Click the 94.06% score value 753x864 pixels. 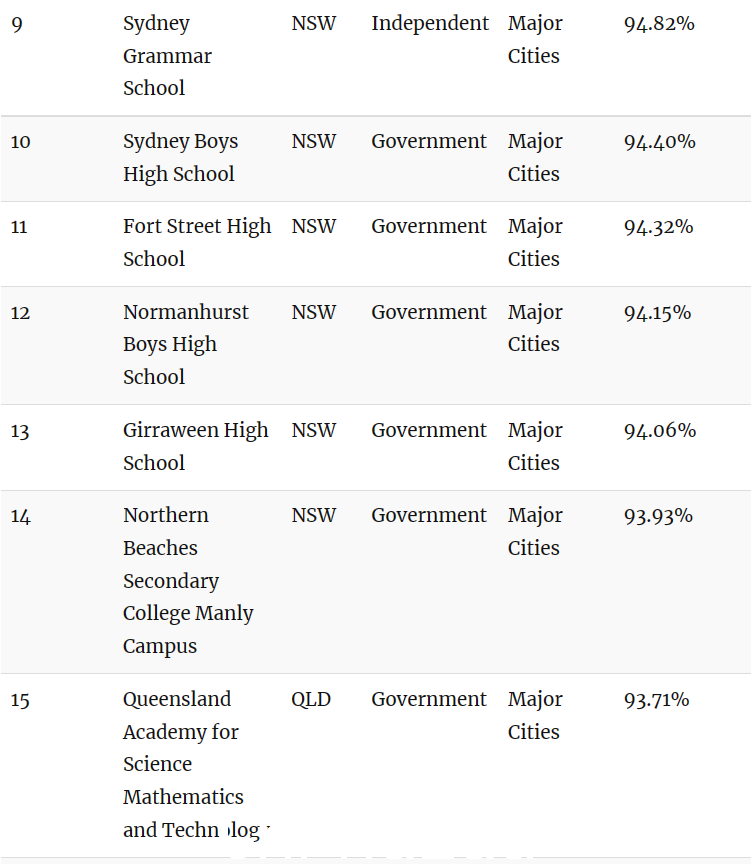point(660,430)
